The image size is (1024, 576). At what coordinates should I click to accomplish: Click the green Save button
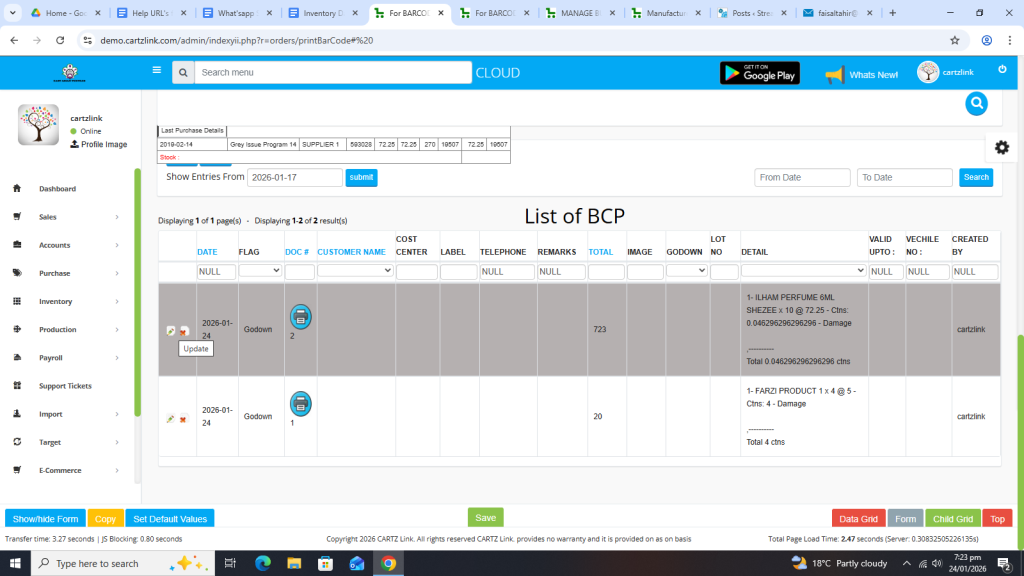[x=485, y=518]
